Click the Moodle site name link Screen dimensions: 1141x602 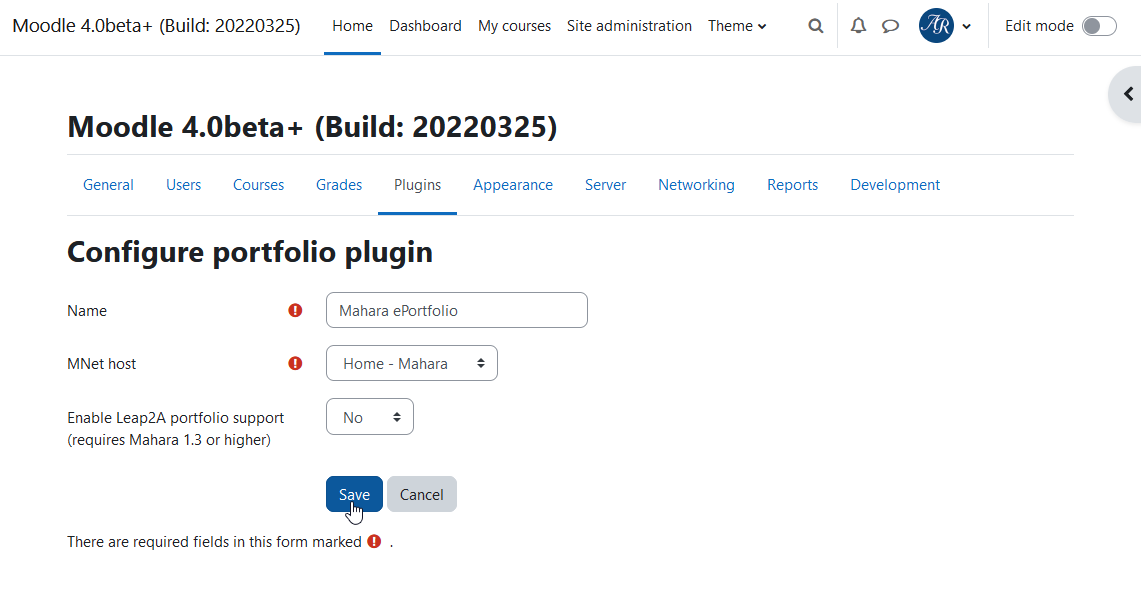click(156, 25)
